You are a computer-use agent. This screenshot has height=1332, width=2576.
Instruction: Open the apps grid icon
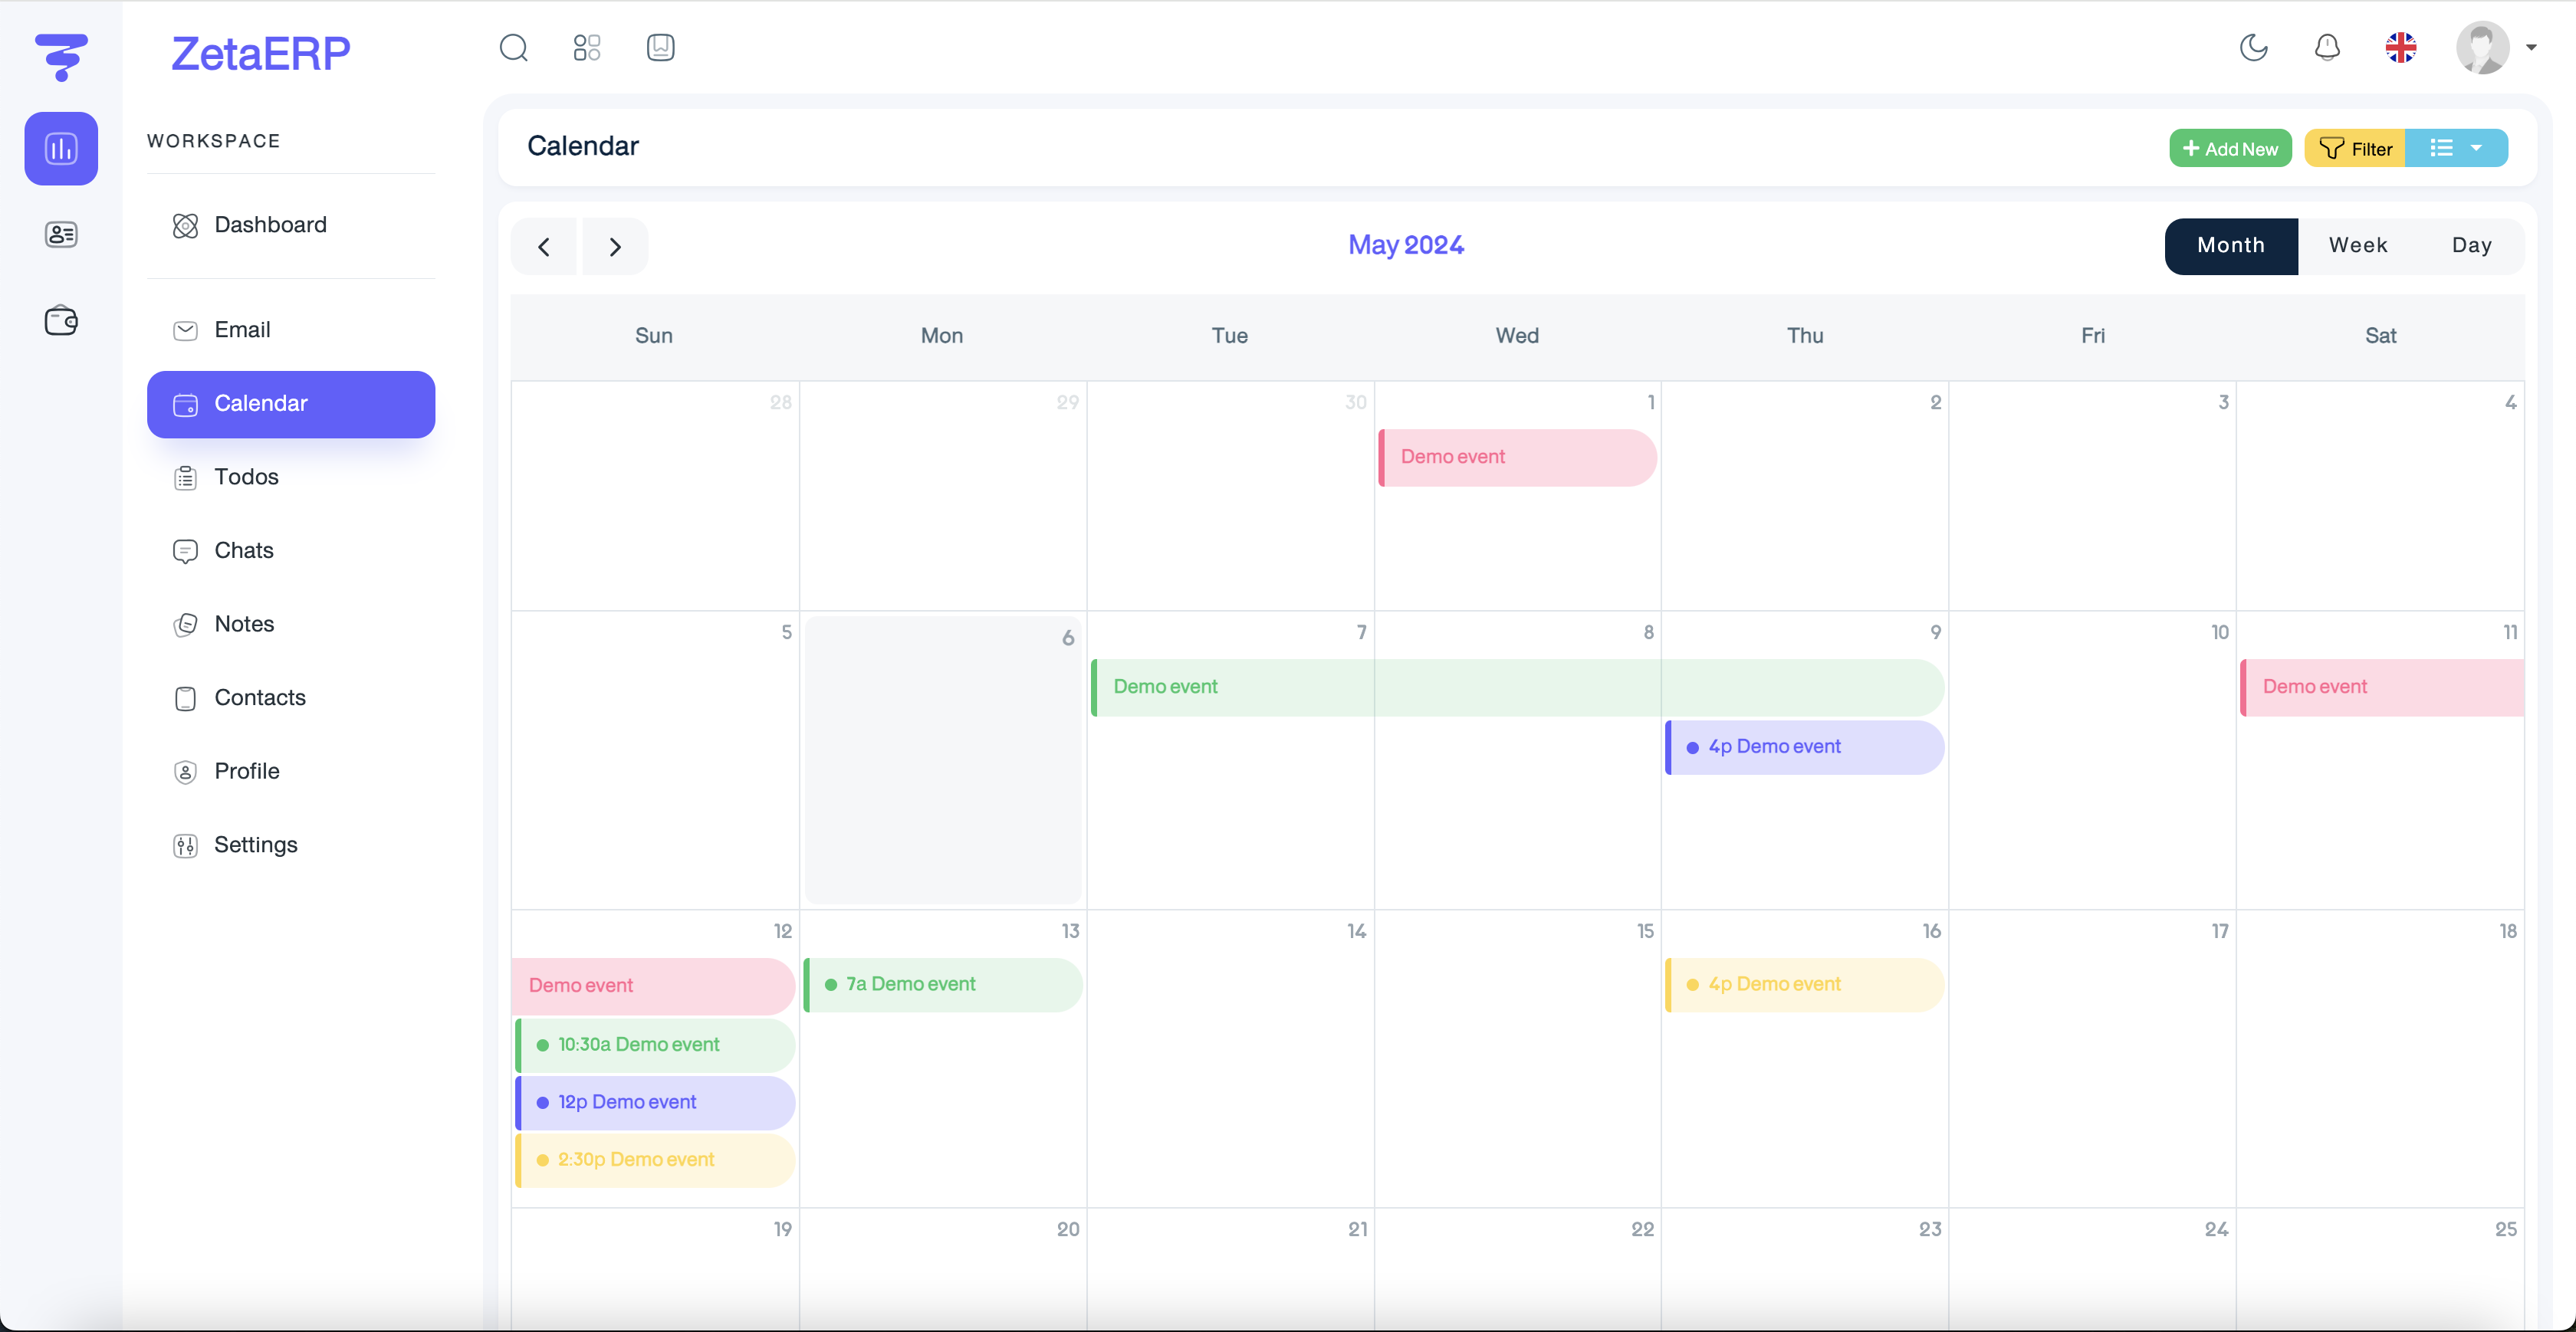tap(587, 48)
